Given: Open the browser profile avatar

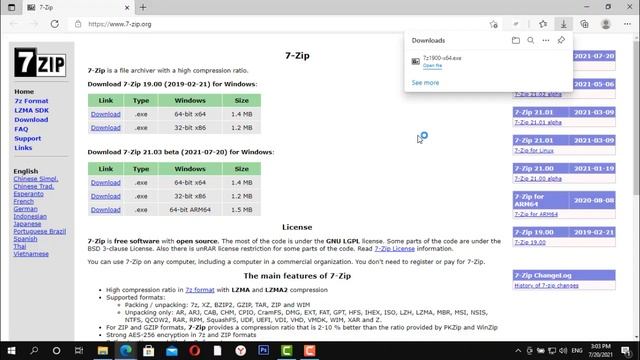Looking at the screenshot, I should coord(606,24).
